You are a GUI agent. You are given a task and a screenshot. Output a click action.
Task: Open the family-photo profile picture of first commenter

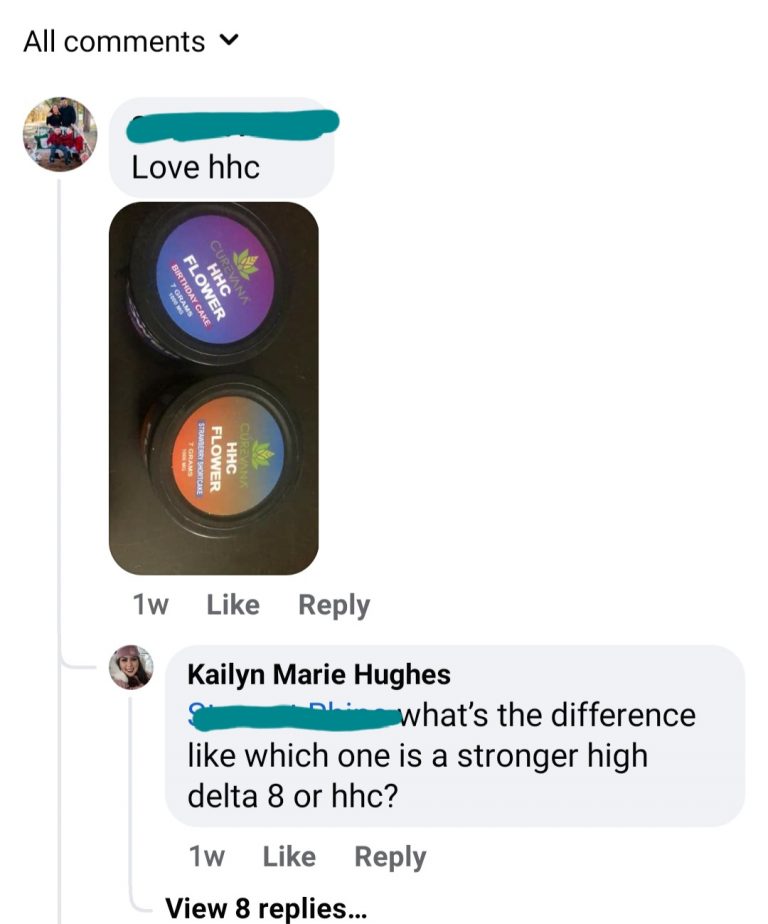60,134
